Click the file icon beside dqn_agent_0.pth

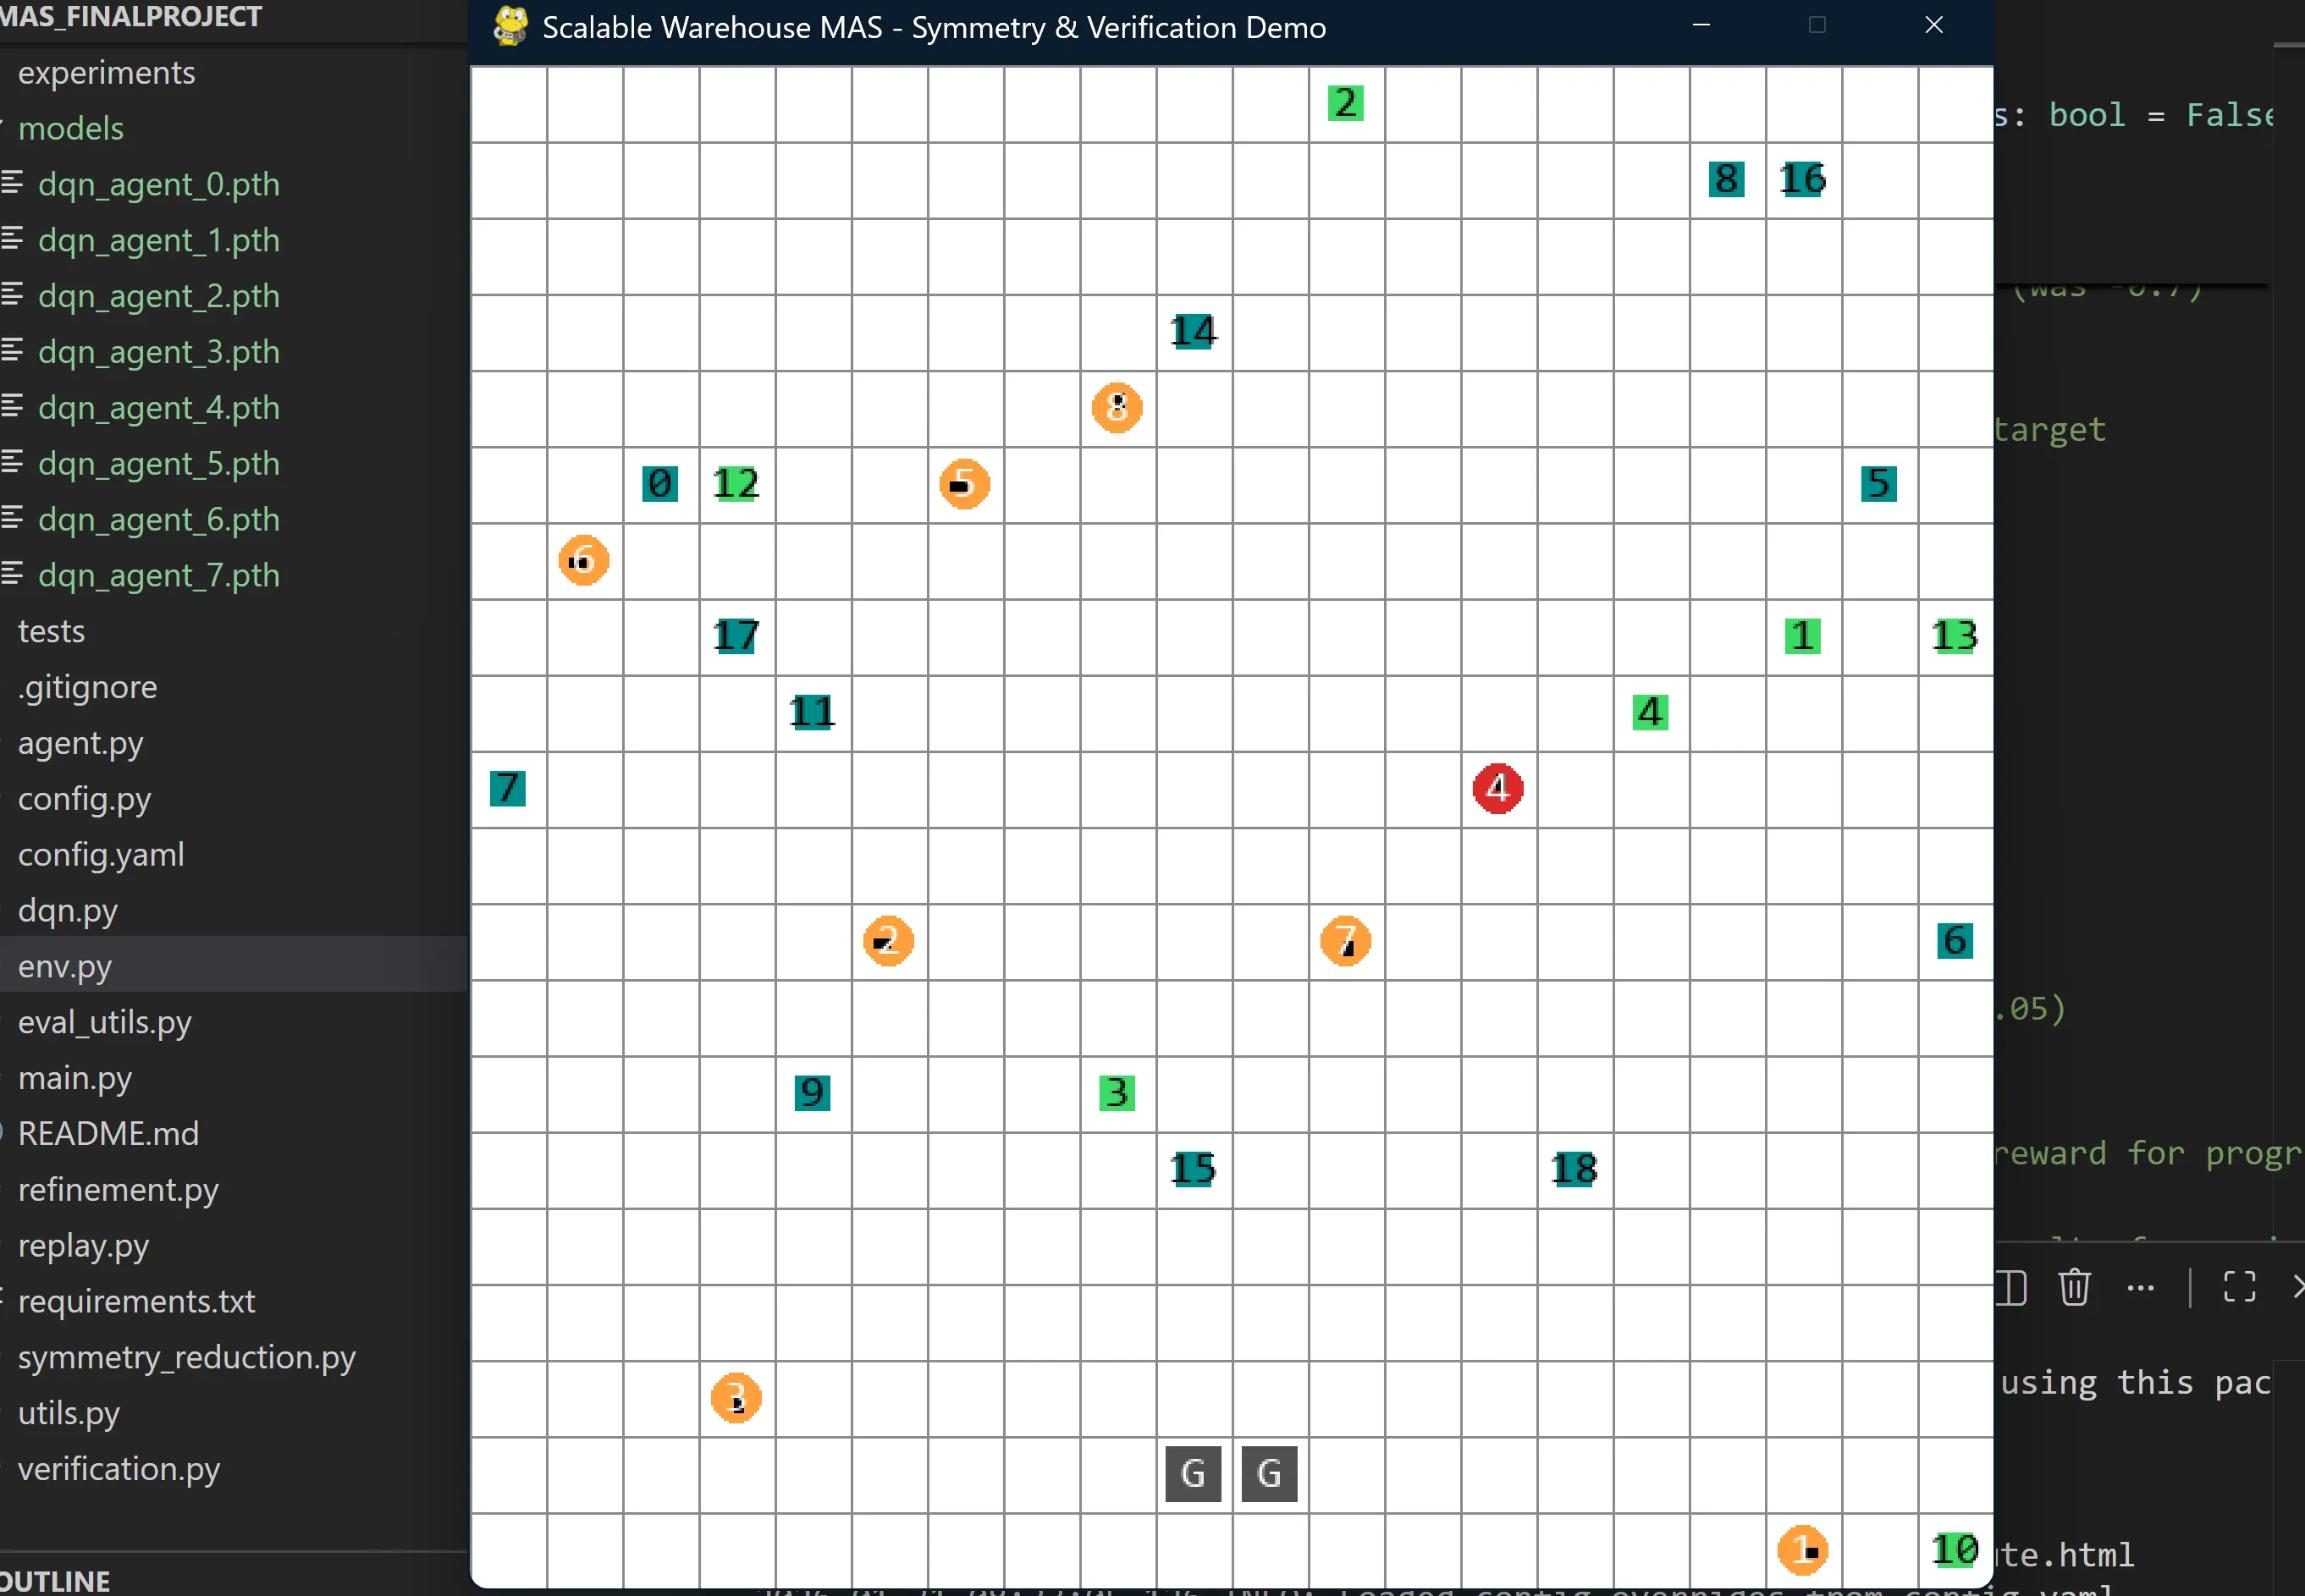point(13,184)
